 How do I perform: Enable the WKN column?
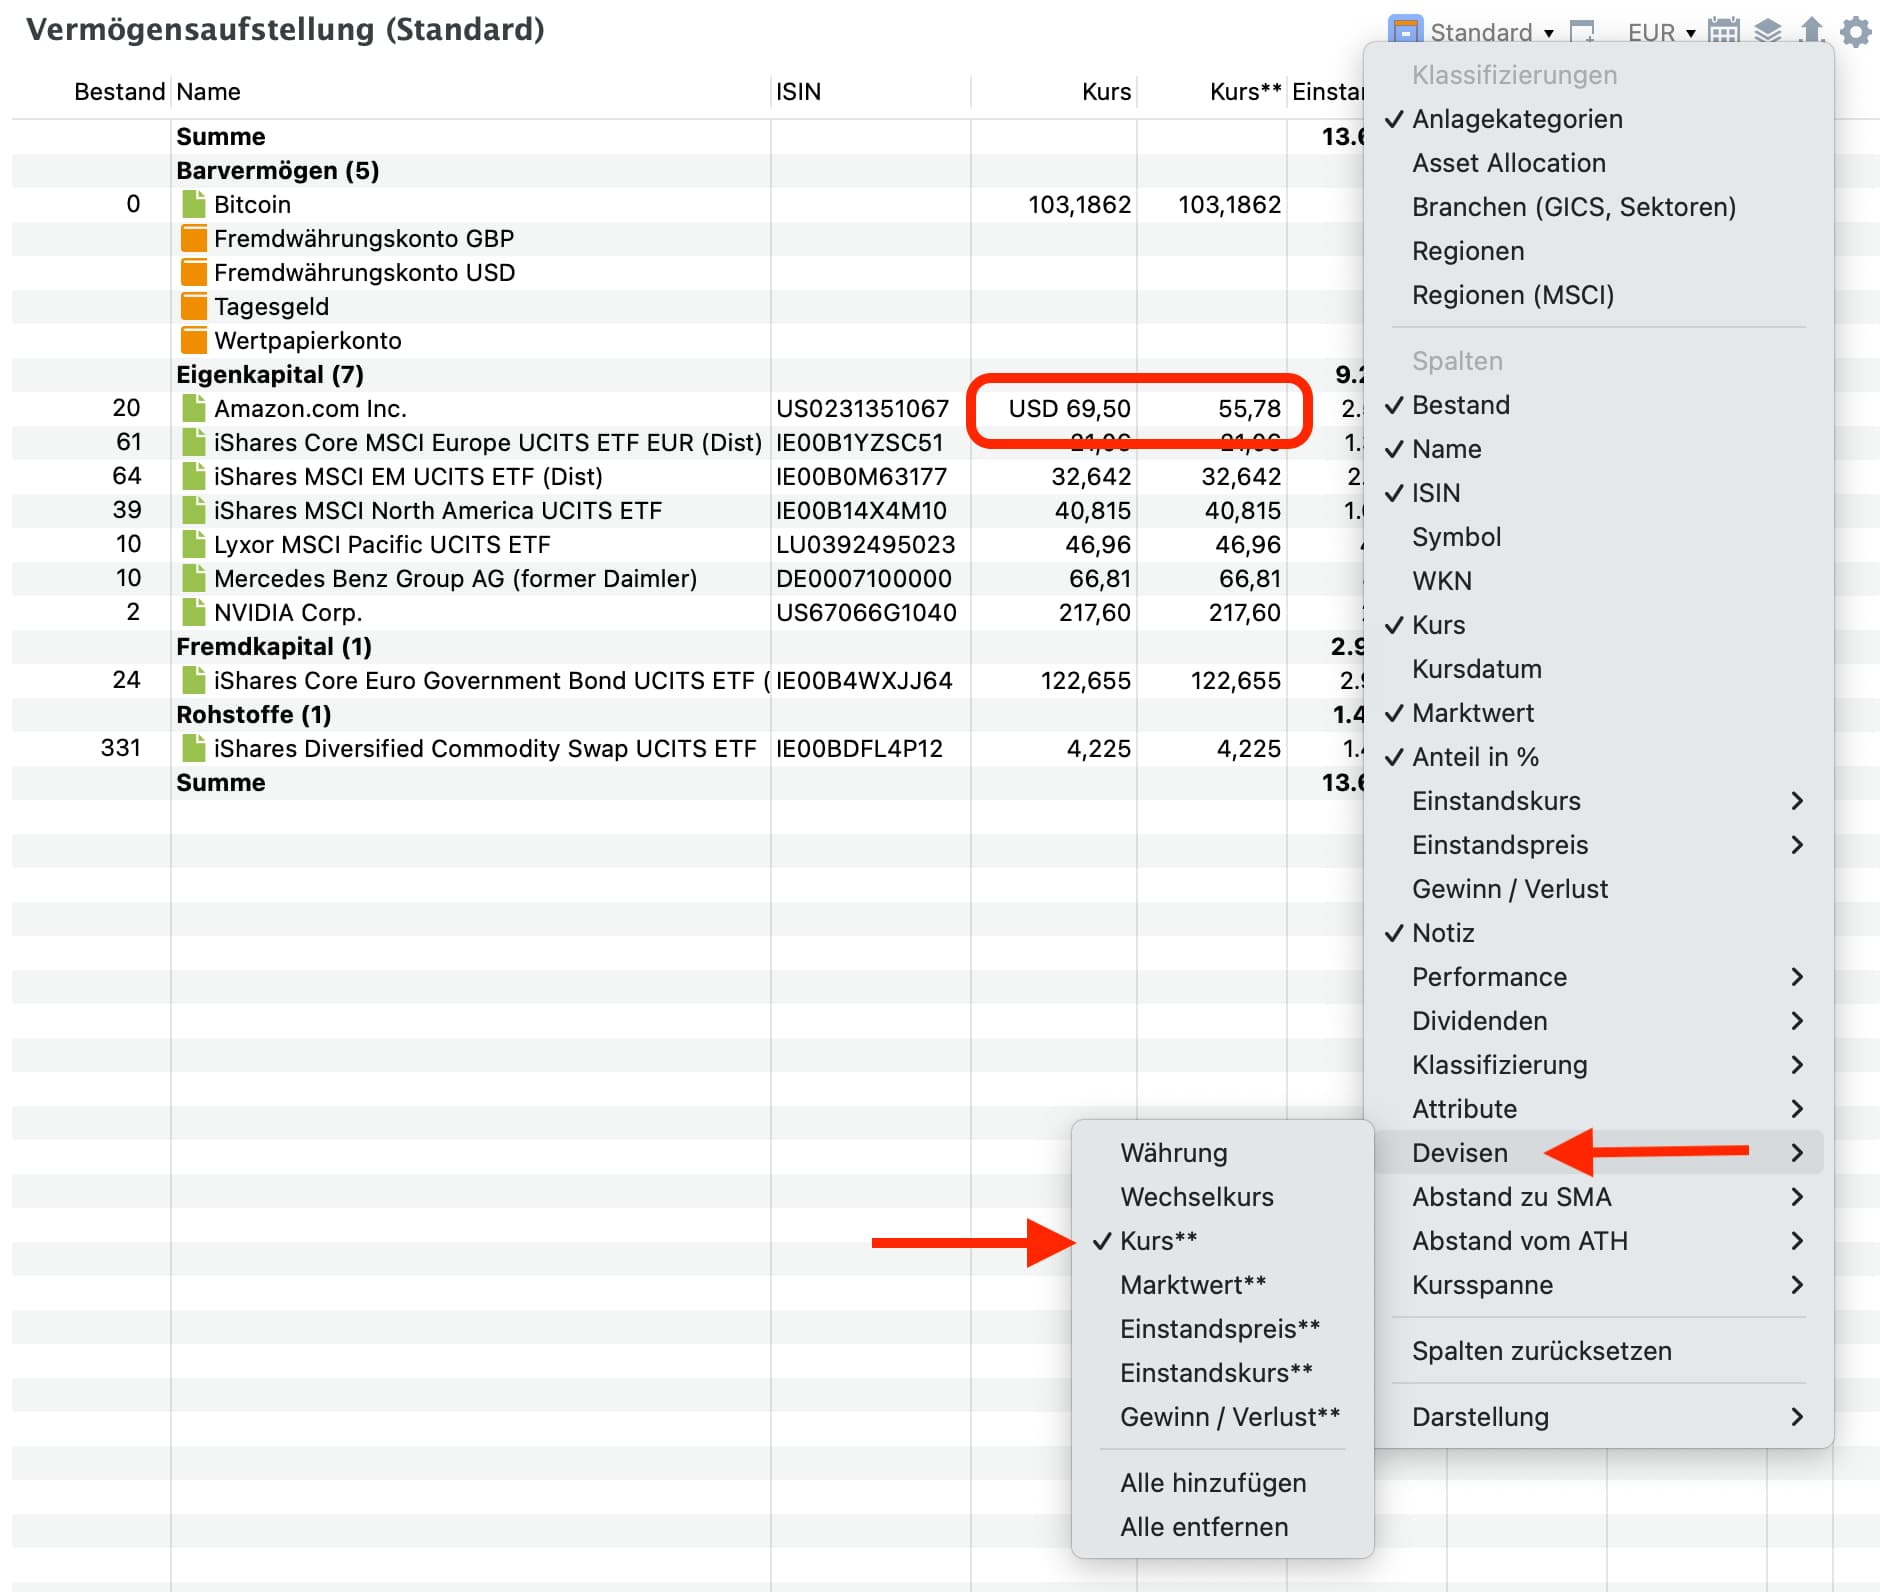[1598, 581]
